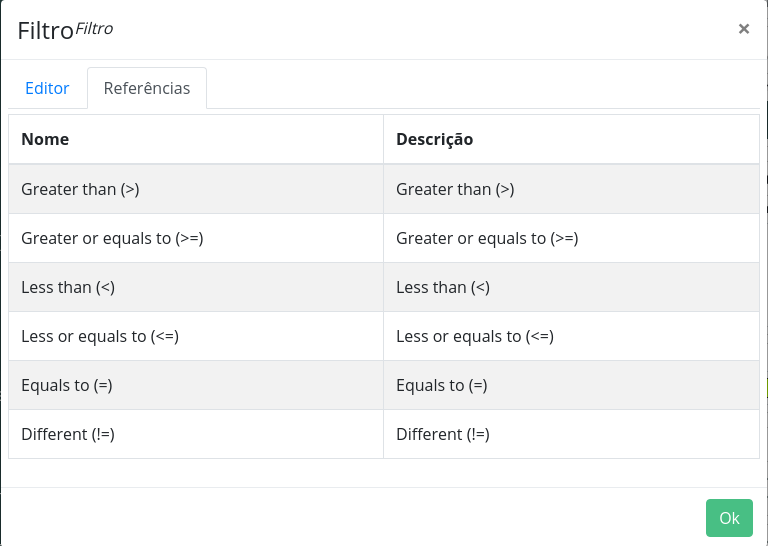The height and width of the screenshot is (546, 768).
Task: Click Less or equals to (<=) description cell
Action: (x=571, y=336)
